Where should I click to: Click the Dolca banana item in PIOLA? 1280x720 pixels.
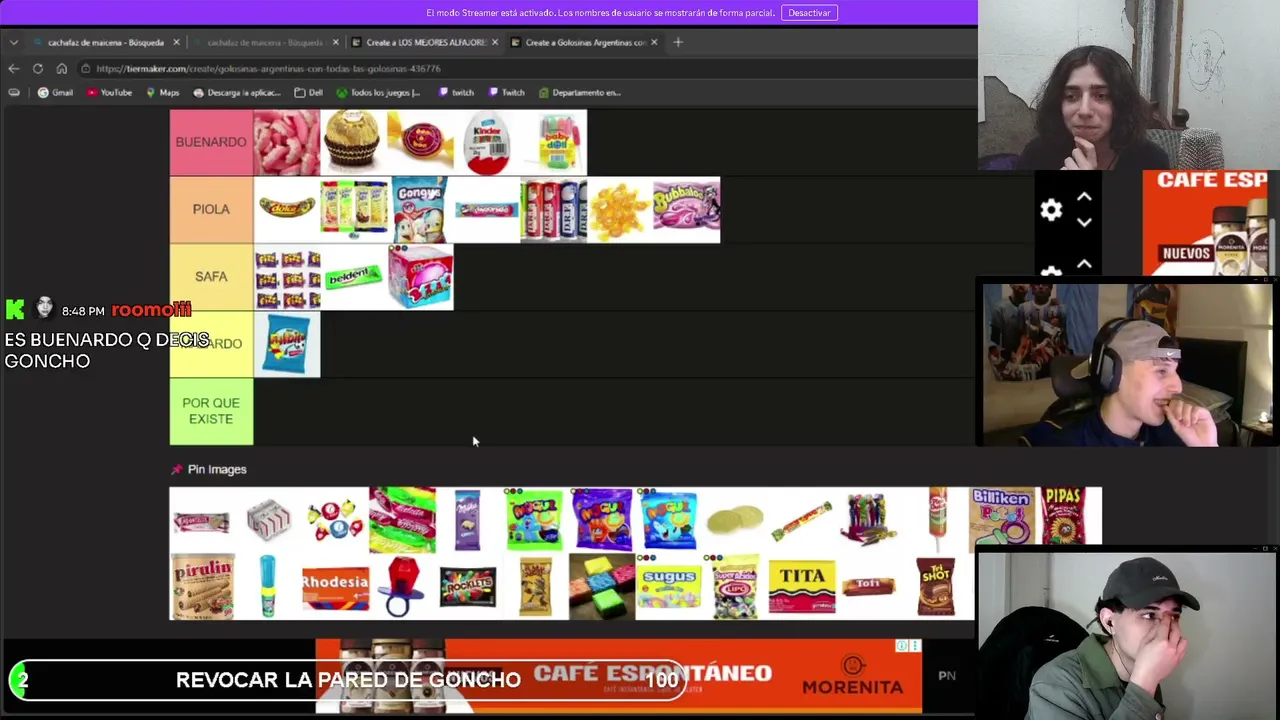click(287, 209)
